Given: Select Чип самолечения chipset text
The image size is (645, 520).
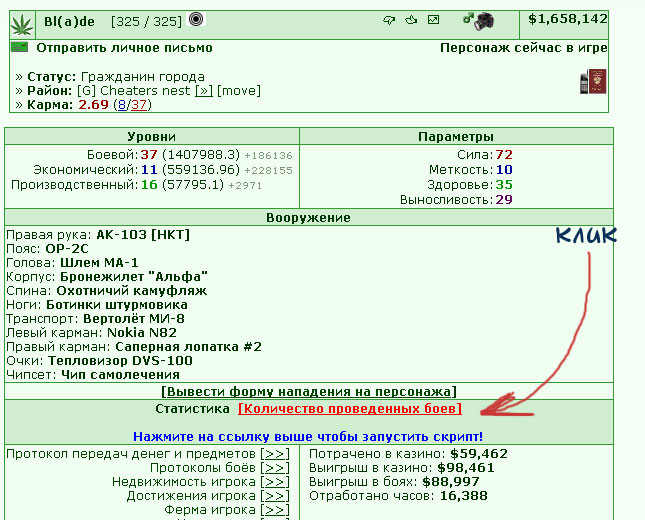Looking at the screenshot, I should 120,374.
